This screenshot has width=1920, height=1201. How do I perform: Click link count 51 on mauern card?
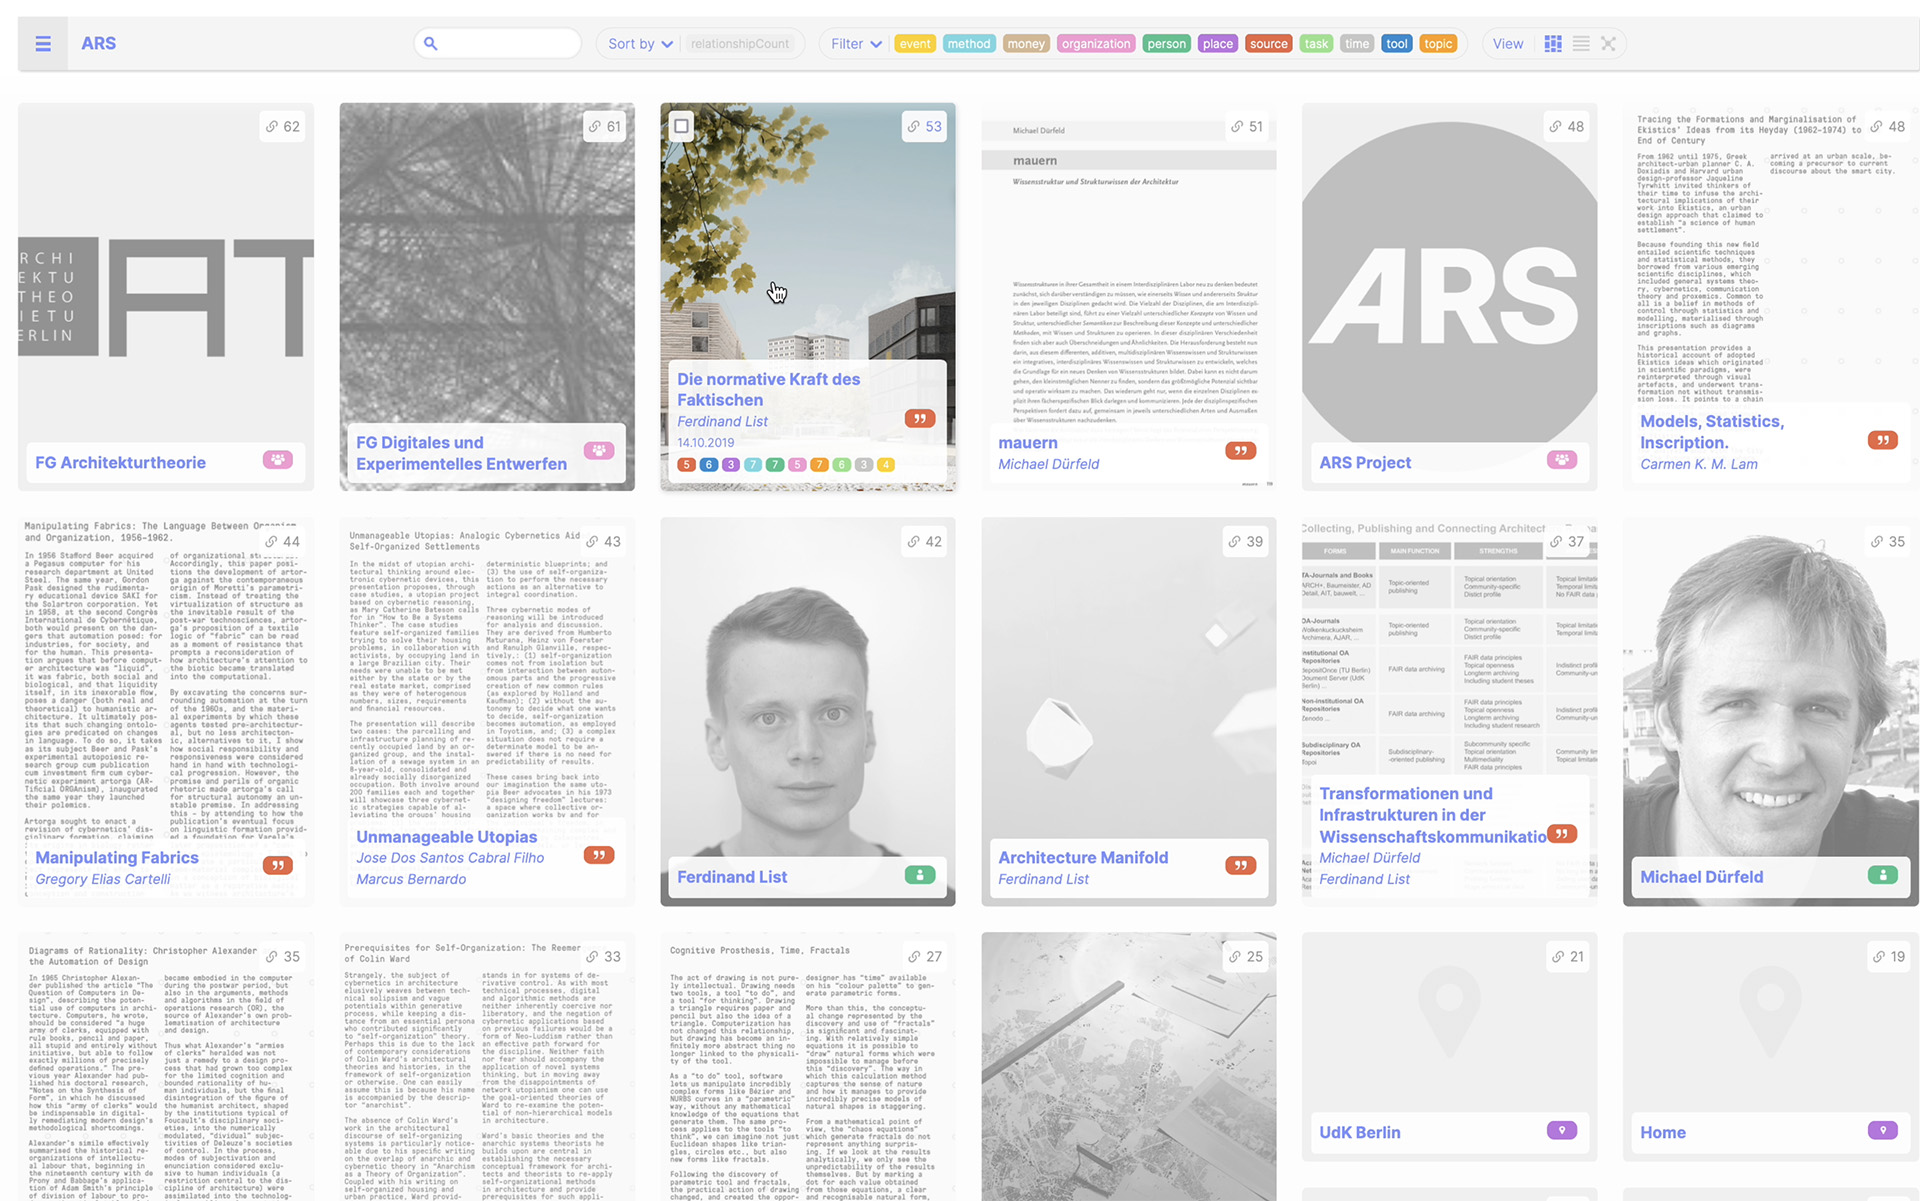1246,126
